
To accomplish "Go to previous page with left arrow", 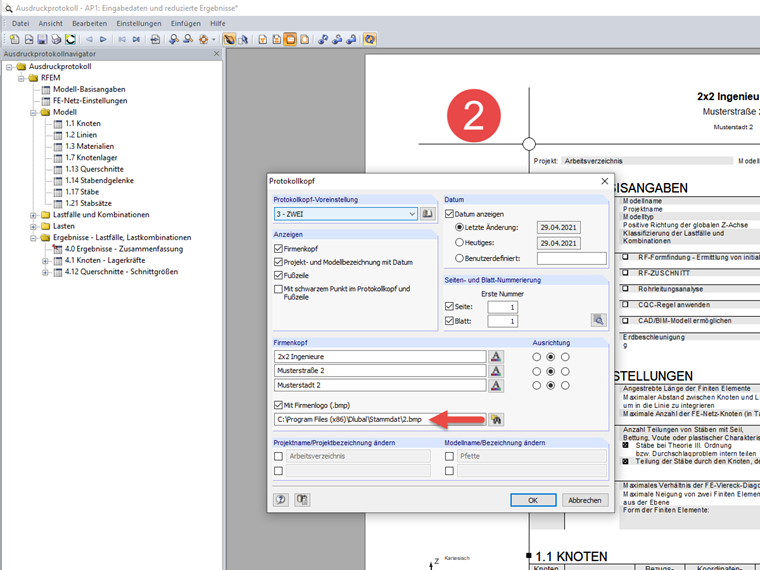I will coord(89,39).
